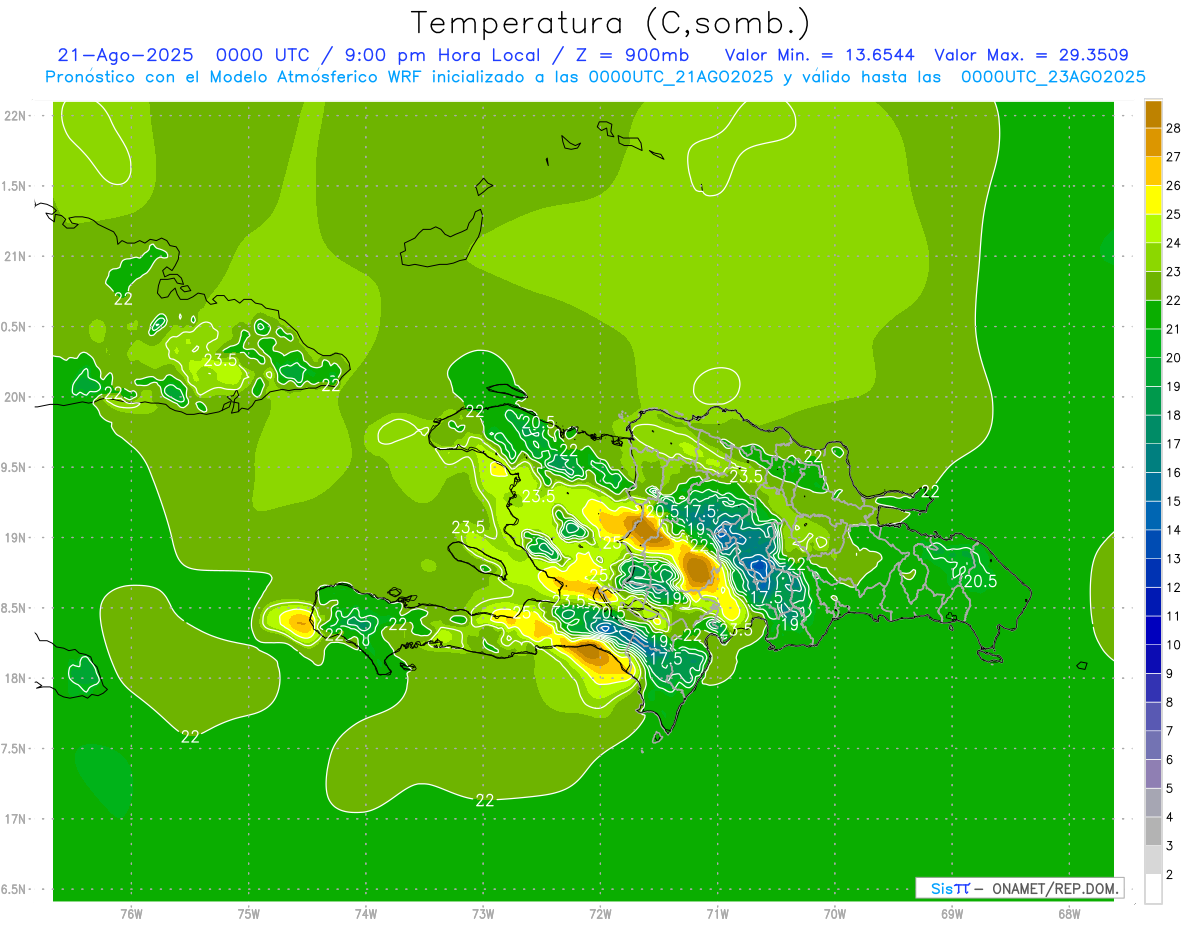1200x927 pixels.
Task: Click the '74W' longitude axis label
Action: tap(366, 913)
